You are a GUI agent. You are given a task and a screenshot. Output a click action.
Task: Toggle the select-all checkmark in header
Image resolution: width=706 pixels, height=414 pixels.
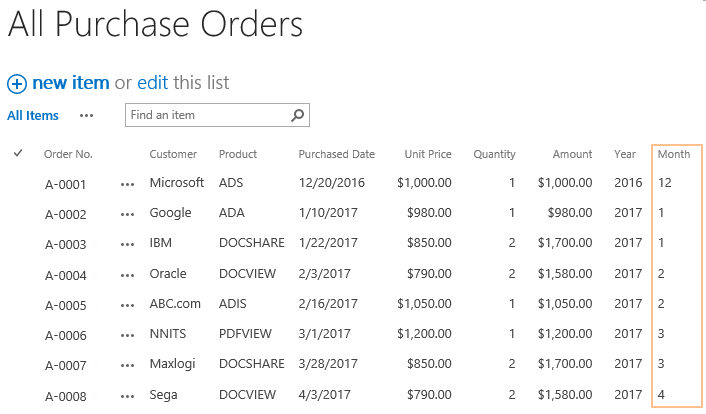click(x=18, y=153)
